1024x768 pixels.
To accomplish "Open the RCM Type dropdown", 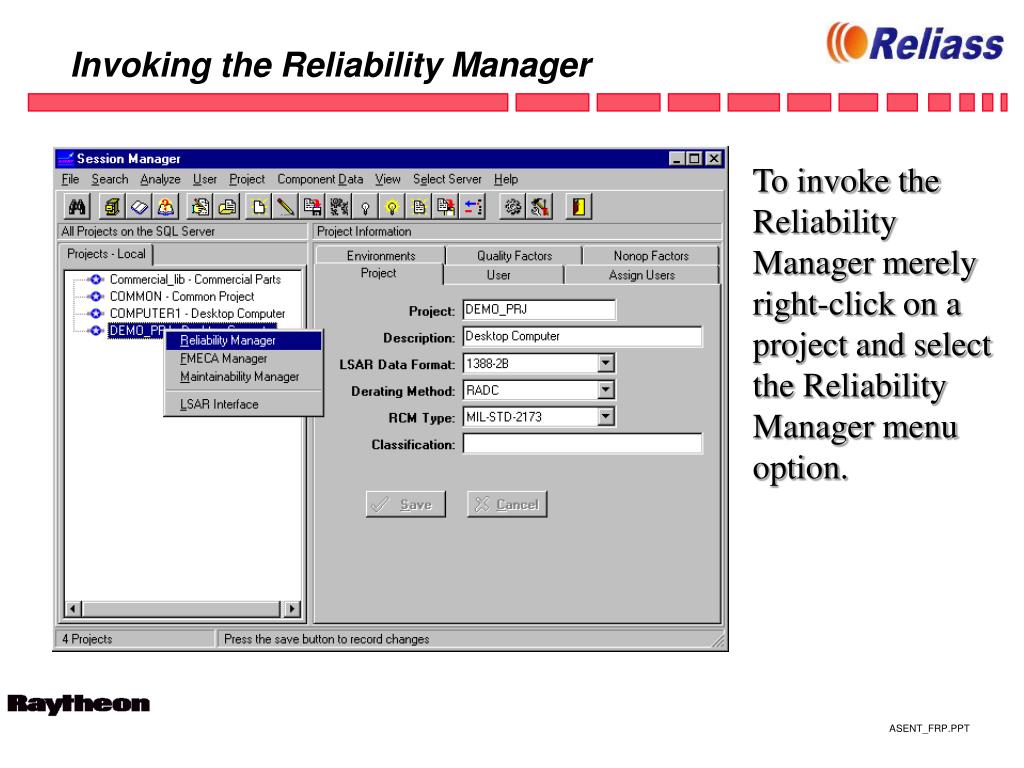I will tap(606, 417).
